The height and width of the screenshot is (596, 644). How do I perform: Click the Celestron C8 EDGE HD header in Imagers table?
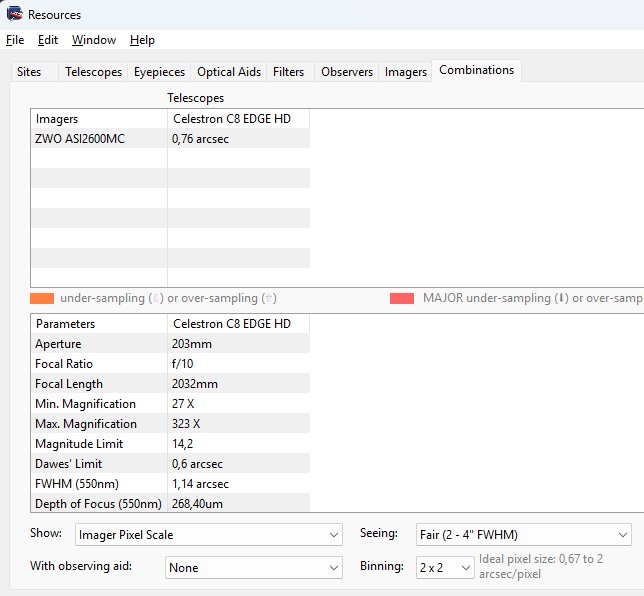click(x=239, y=119)
